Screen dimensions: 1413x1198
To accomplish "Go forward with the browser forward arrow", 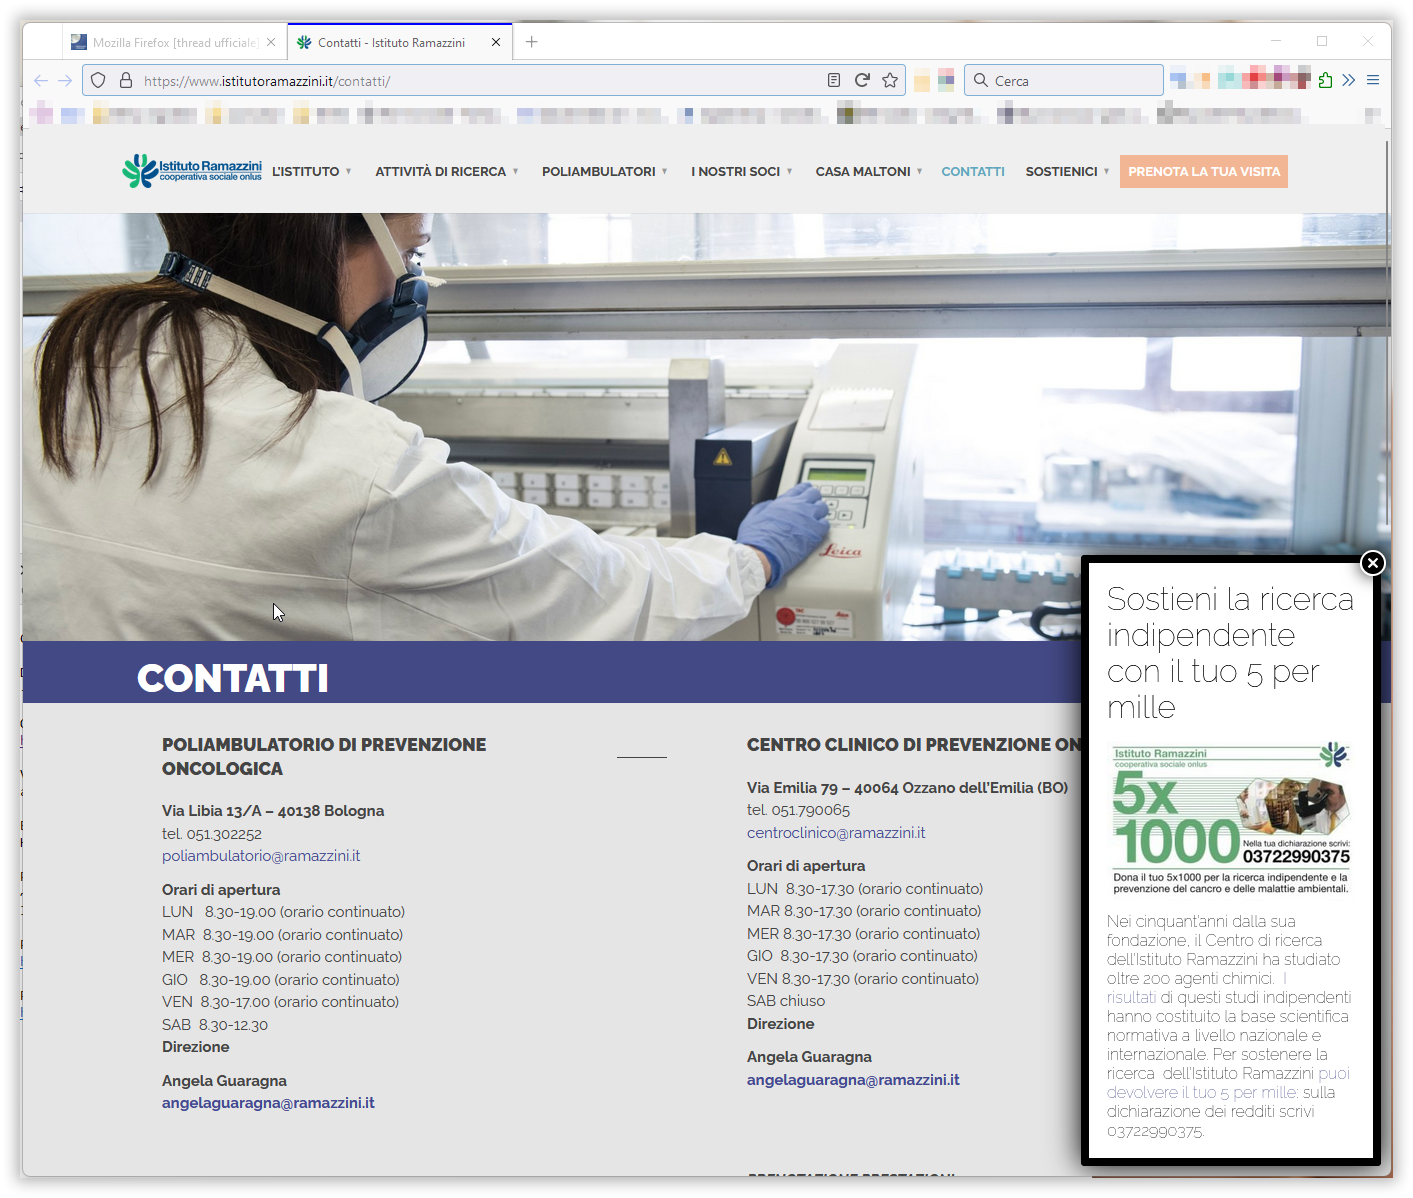I will point(65,81).
